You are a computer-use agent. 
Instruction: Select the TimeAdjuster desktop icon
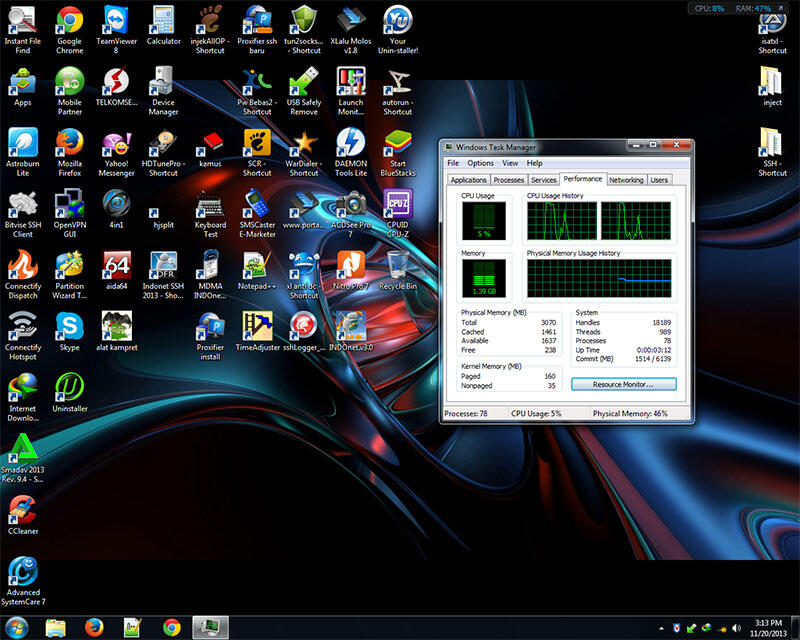coord(257,332)
